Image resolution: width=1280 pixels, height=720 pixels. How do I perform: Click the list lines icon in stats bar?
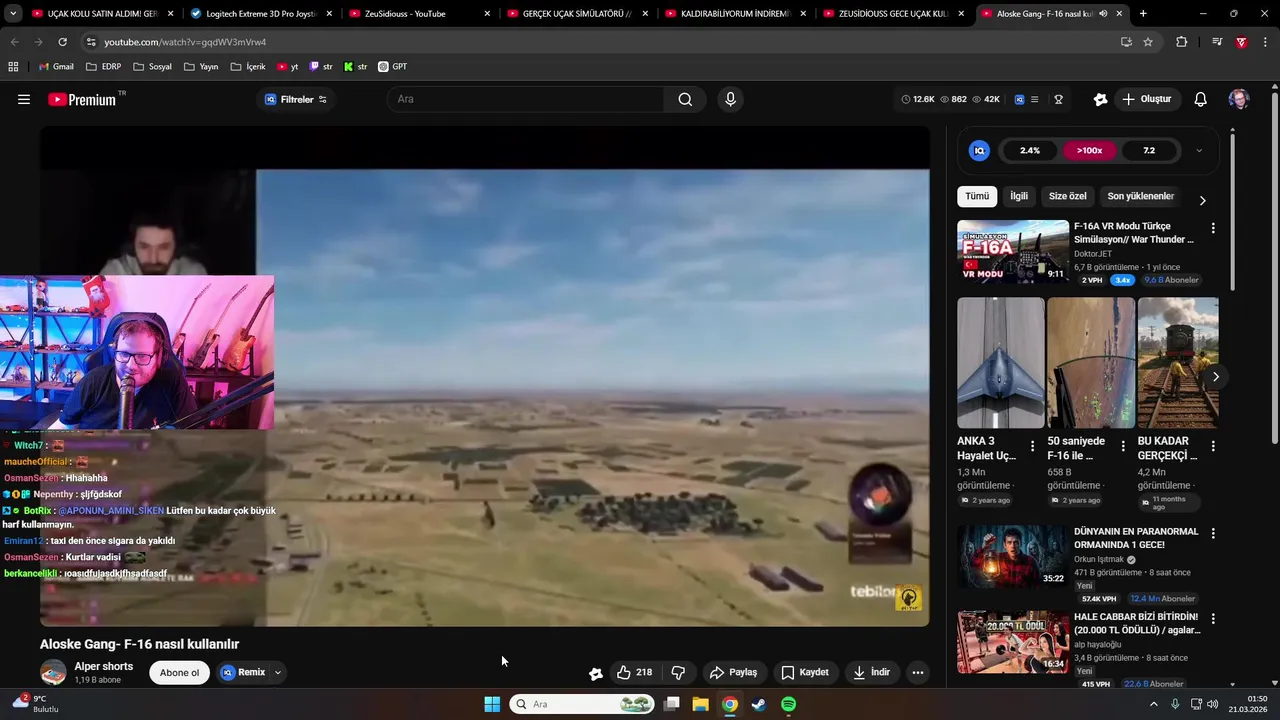(1034, 99)
